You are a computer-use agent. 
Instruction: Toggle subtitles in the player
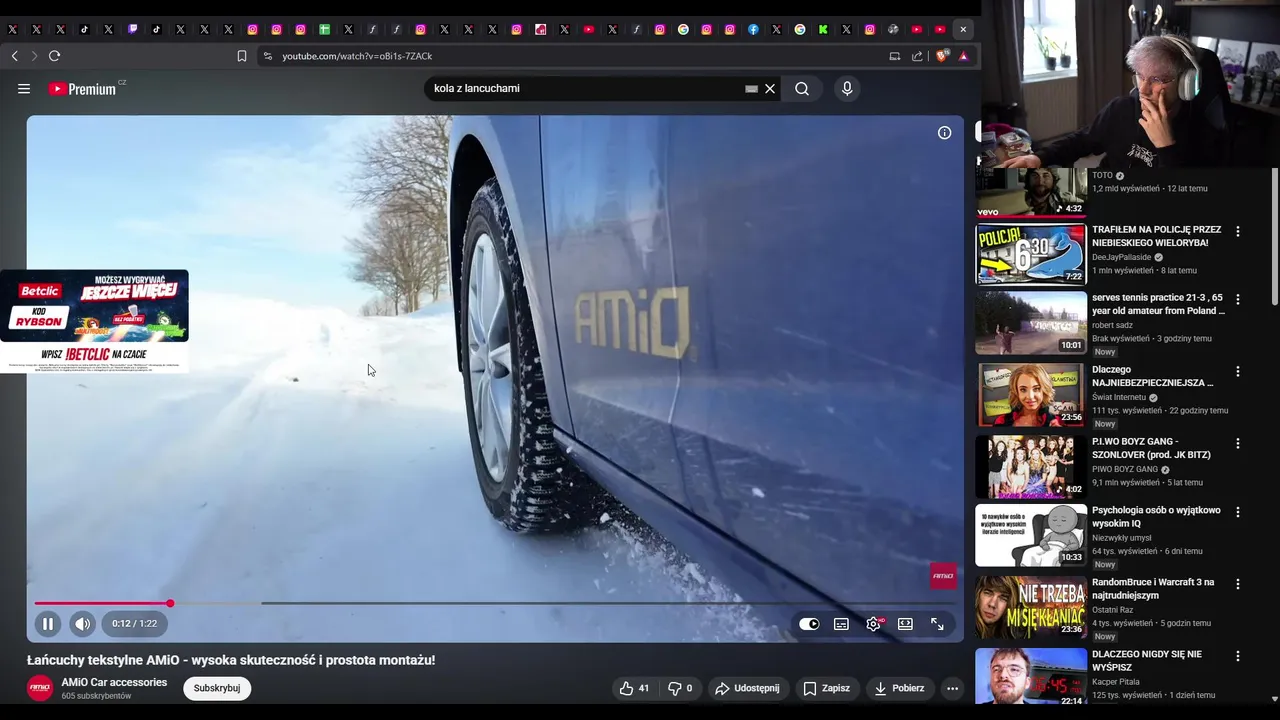(841, 624)
